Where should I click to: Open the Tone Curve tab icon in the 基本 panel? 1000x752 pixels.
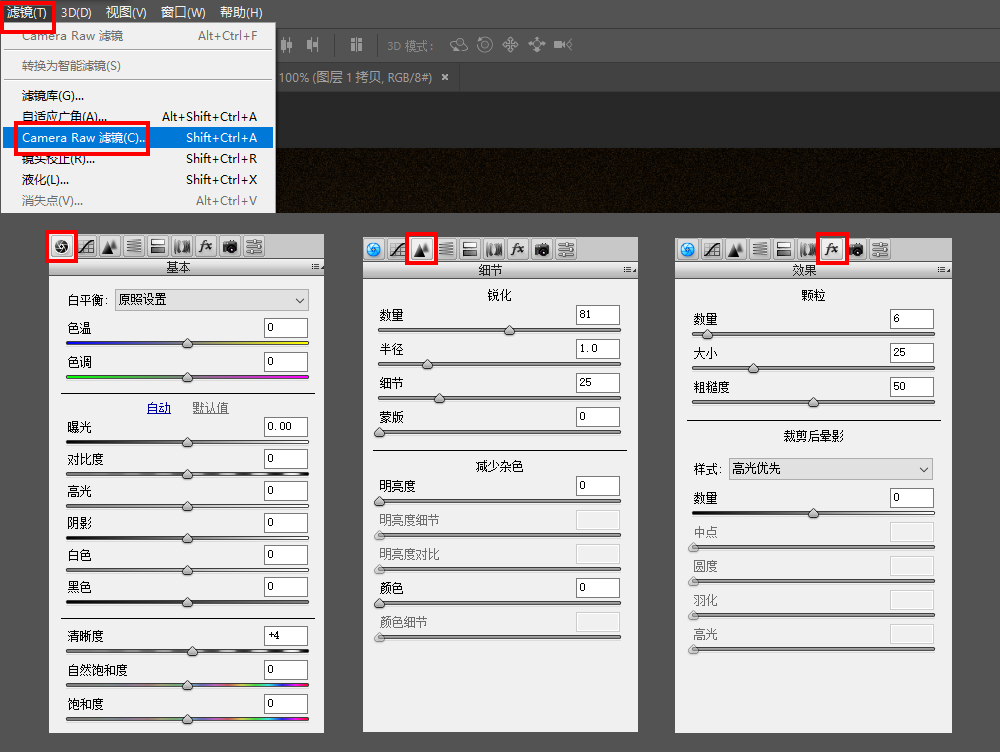86,246
